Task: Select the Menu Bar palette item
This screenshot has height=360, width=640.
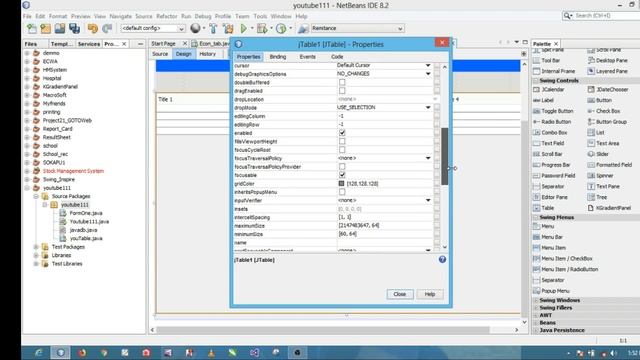Action: point(548,237)
